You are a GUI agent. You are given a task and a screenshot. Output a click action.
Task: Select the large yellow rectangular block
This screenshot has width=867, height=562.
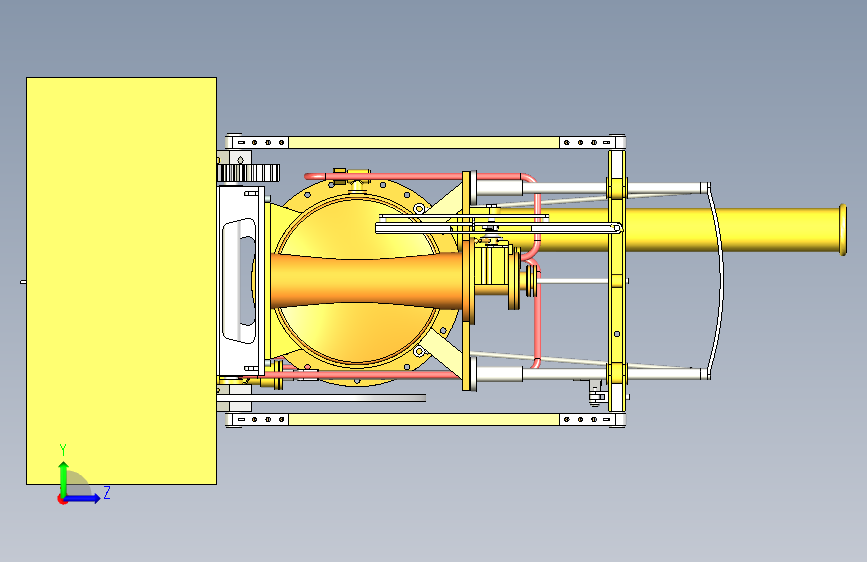click(x=121, y=281)
